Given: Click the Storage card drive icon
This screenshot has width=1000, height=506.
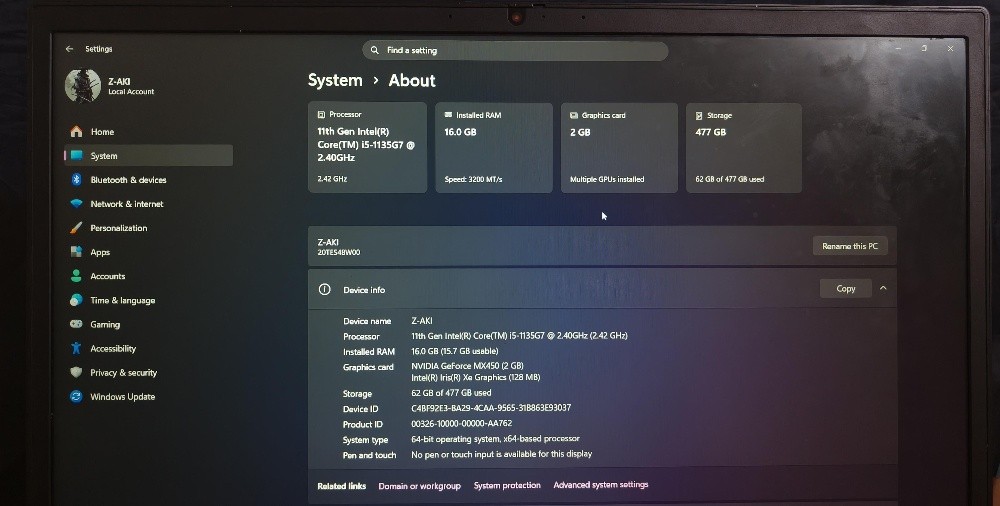Looking at the screenshot, I should click(699, 115).
